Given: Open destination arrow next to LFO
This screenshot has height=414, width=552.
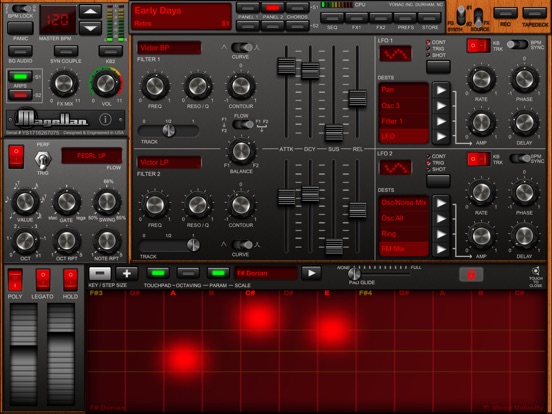Looking at the screenshot, I should point(441,137).
